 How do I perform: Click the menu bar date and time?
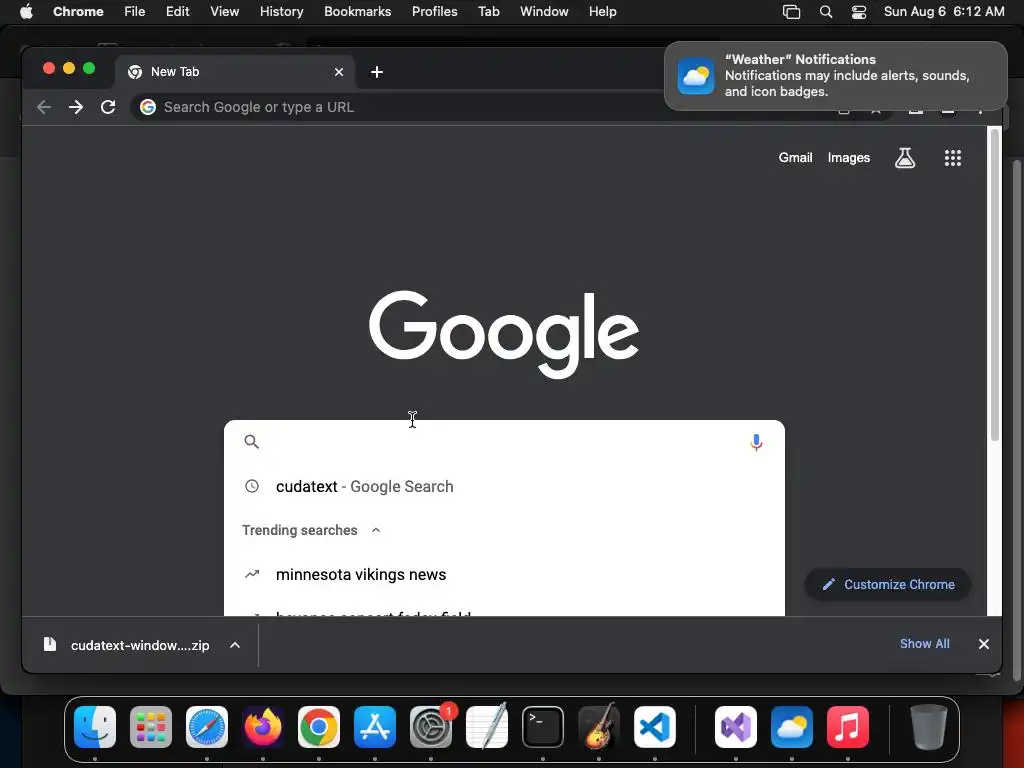tap(944, 12)
